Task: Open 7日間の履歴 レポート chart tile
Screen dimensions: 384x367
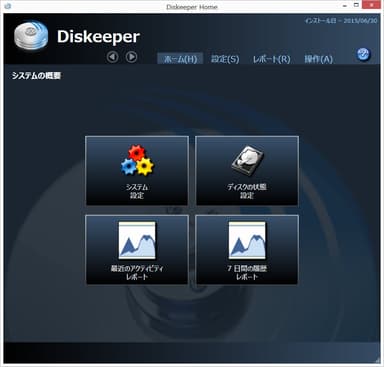Action: tap(247, 250)
